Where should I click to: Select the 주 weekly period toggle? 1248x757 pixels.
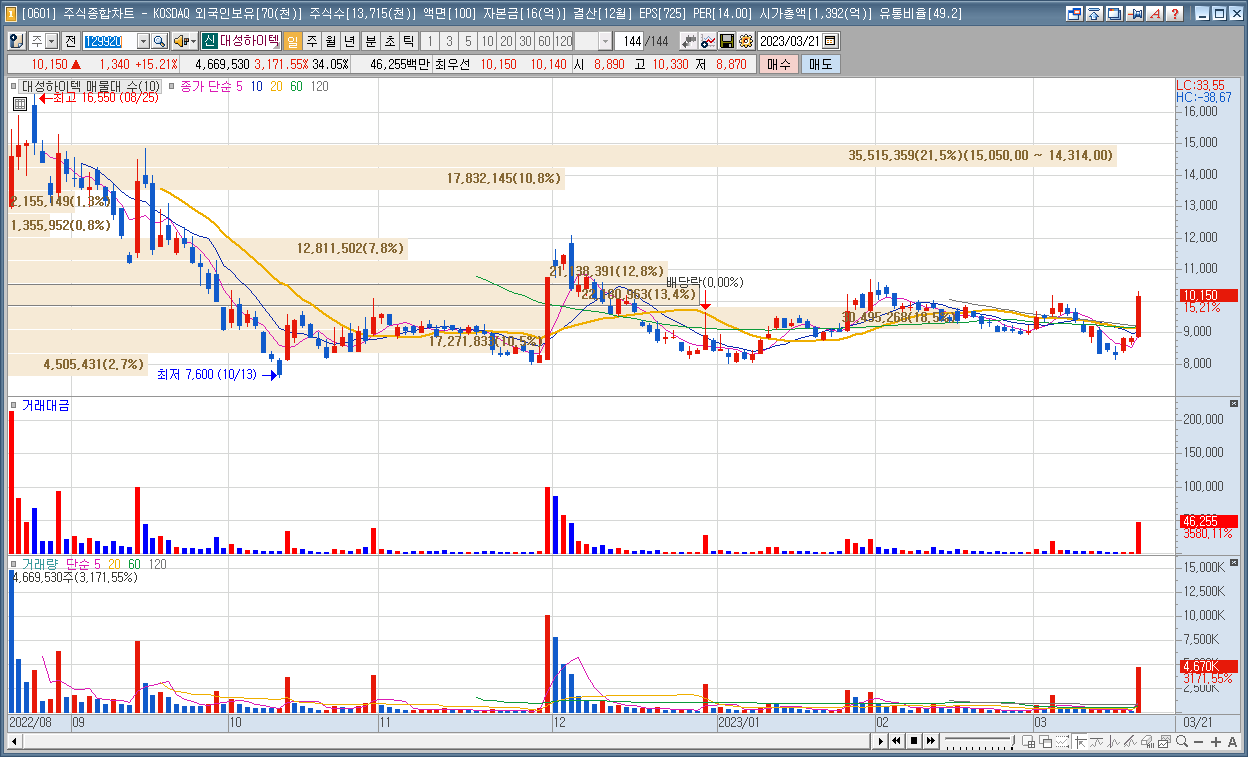(x=312, y=41)
